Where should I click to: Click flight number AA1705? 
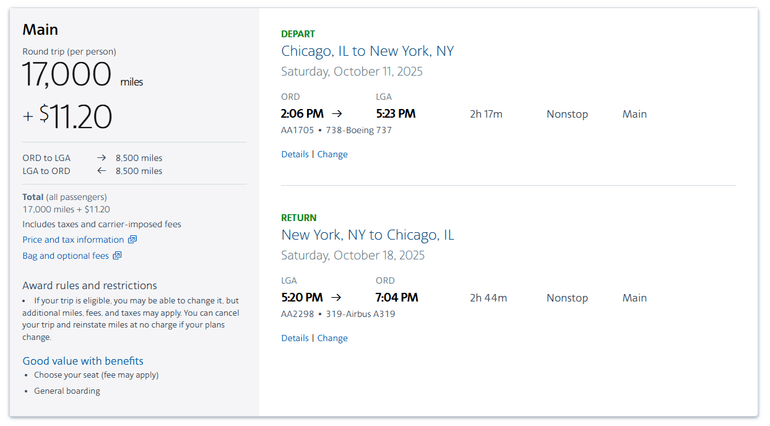tap(297, 130)
